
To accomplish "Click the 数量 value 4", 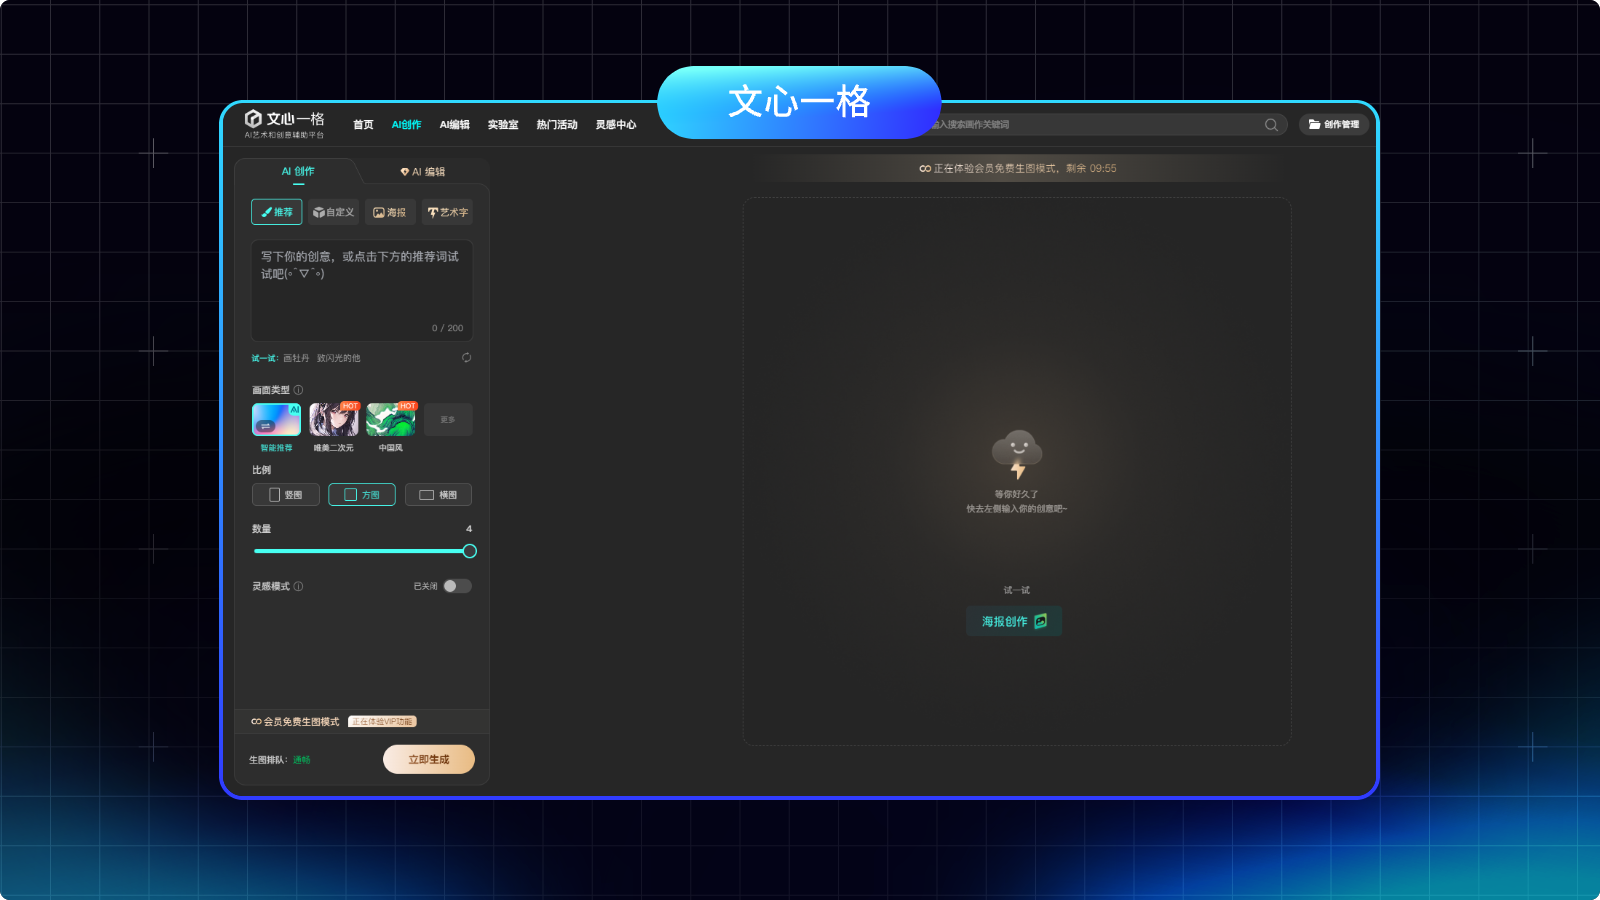I will (x=469, y=529).
